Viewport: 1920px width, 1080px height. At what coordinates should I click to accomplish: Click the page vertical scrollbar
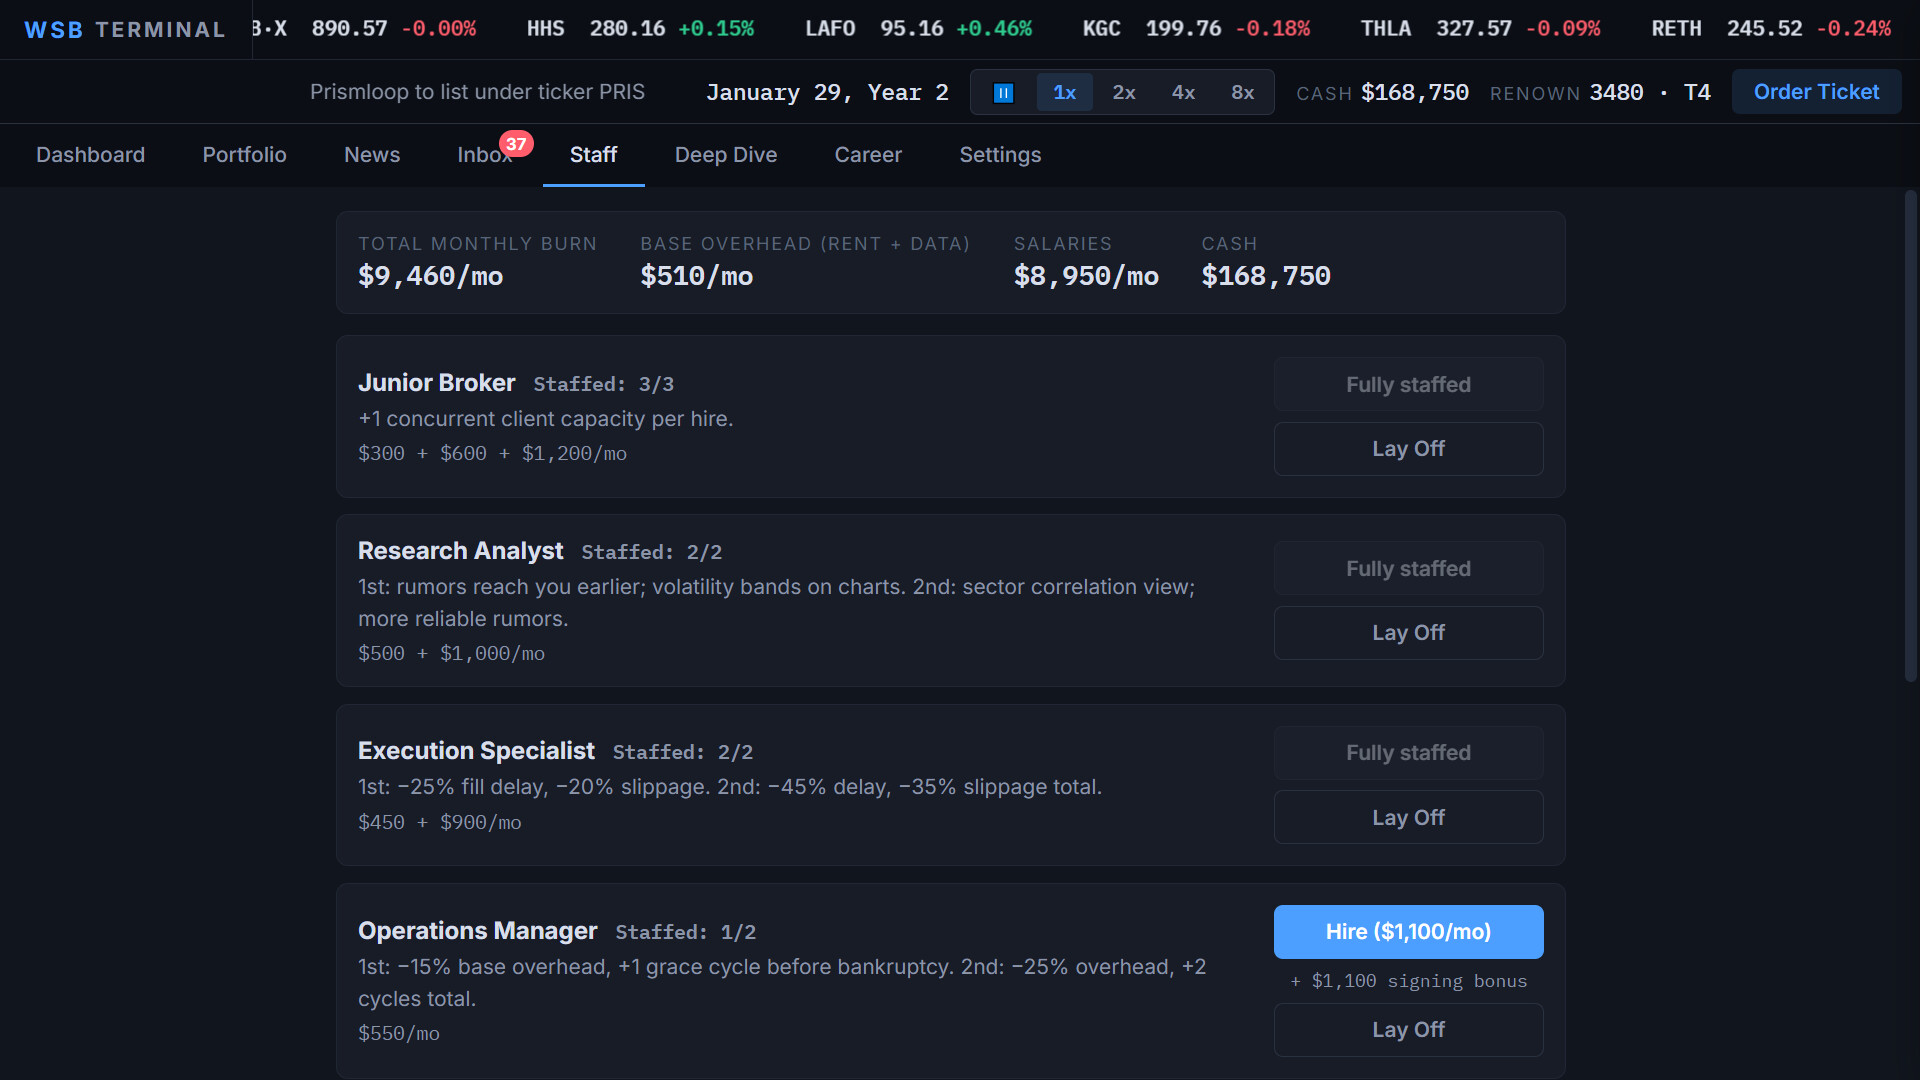click(1910, 436)
